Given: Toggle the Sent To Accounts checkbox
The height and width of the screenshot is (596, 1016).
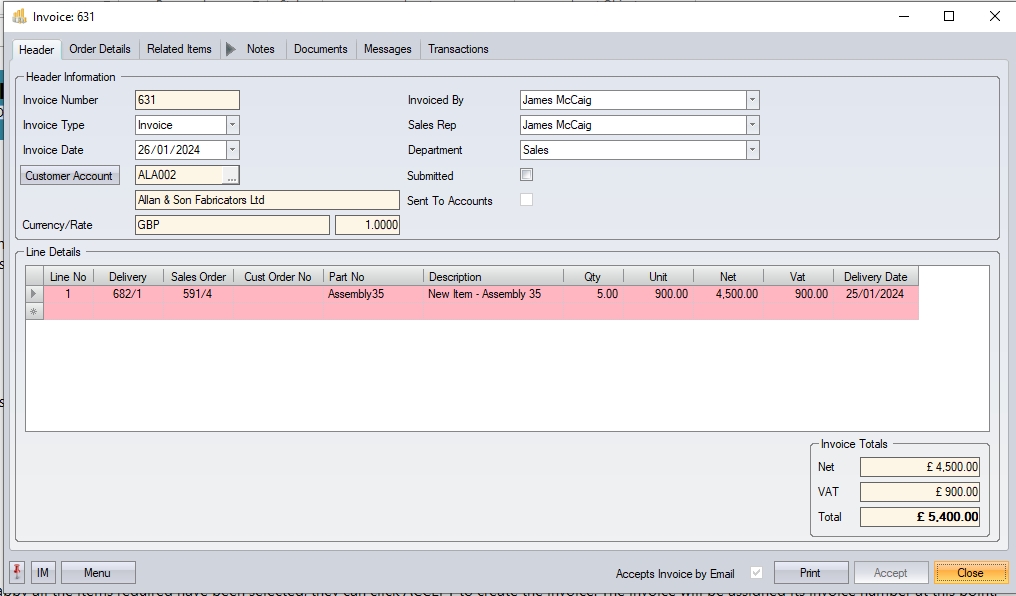Looking at the screenshot, I should (x=526, y=200).
